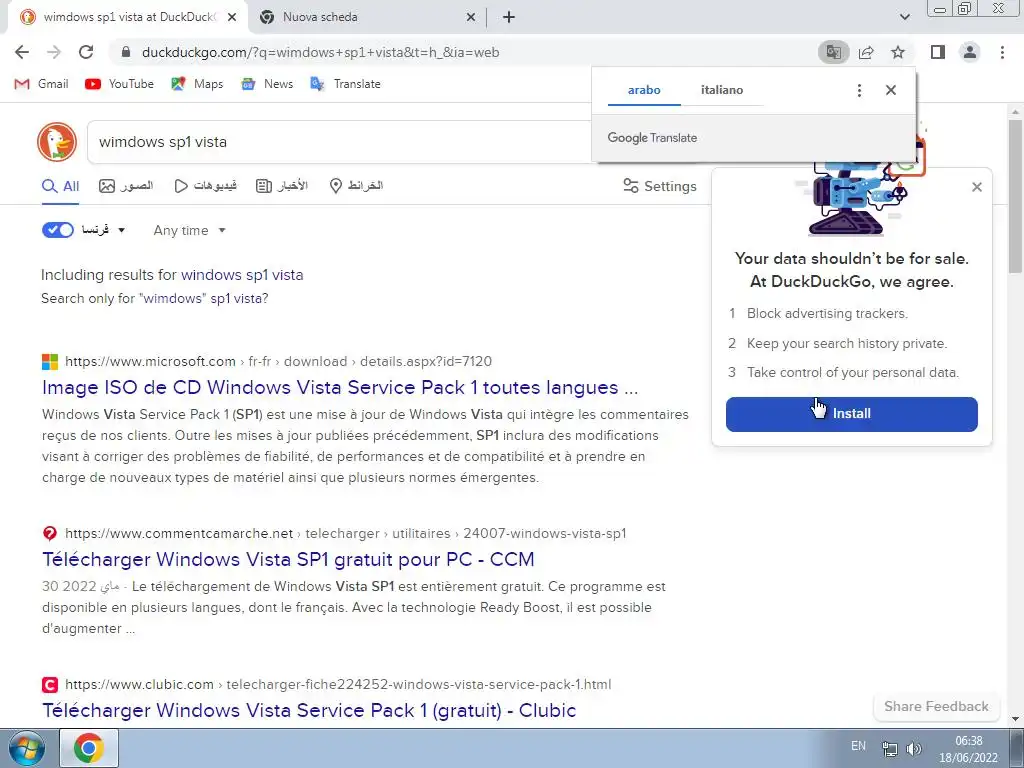Viewport: 1024px width, 768px height.
Task: Open the browser side panel
Action: pyautogui.click(x=938, y=52)
